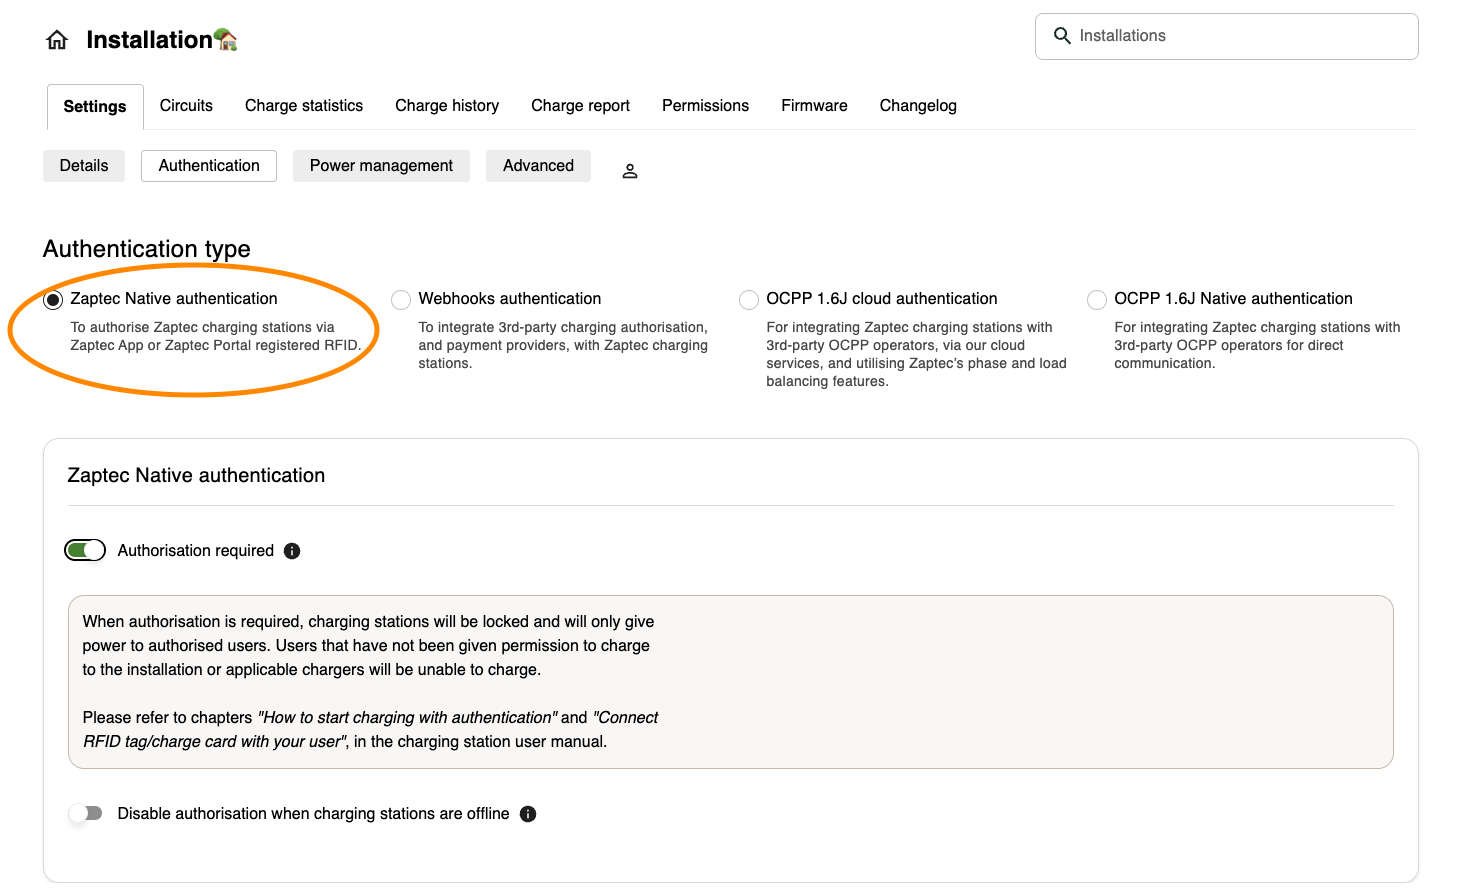This screenshot has width=1479, height=892.
Task: Turn off the Authorisation required toggle
Action: point(85,550)
